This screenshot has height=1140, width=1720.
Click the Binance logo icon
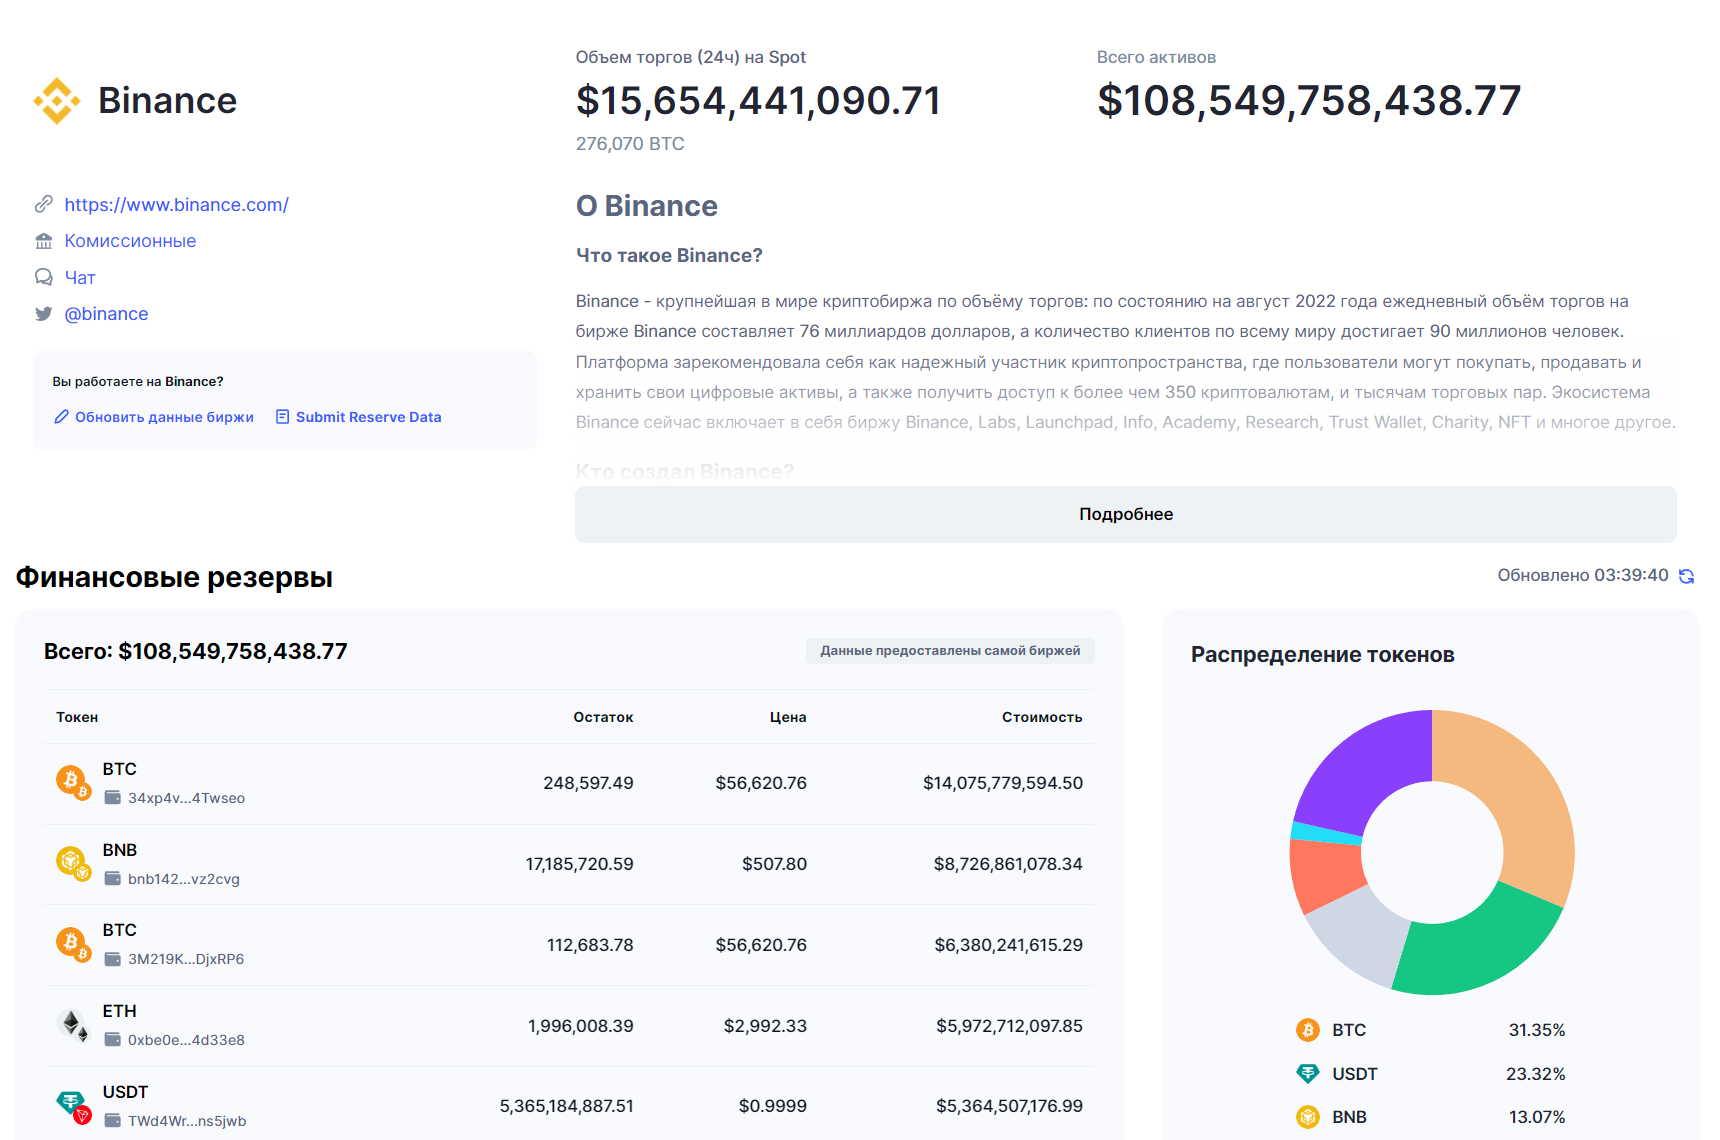57,100
